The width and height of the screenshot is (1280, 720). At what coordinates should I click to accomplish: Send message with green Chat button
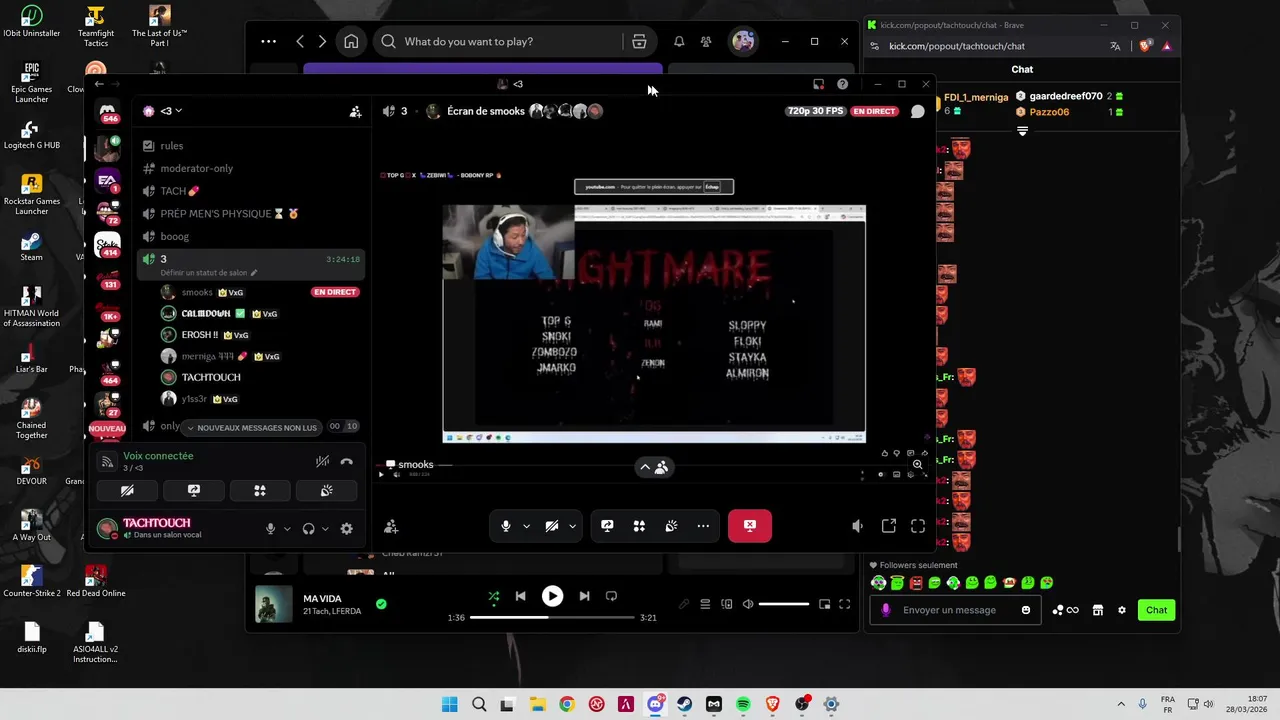click(x=1156, y=610)
